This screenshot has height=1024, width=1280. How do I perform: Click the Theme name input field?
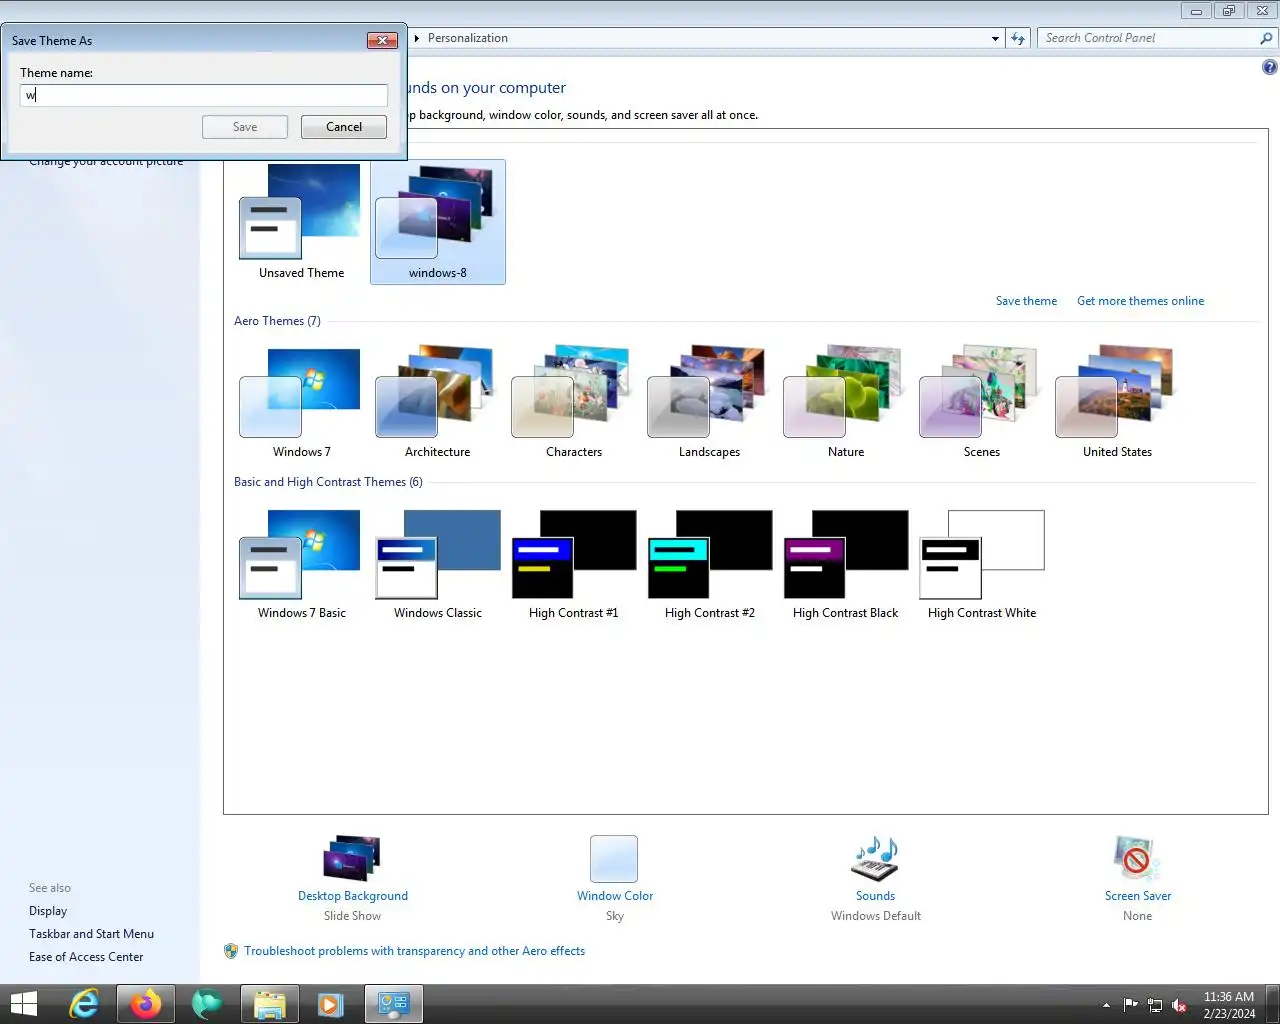[x=204, y=95]
